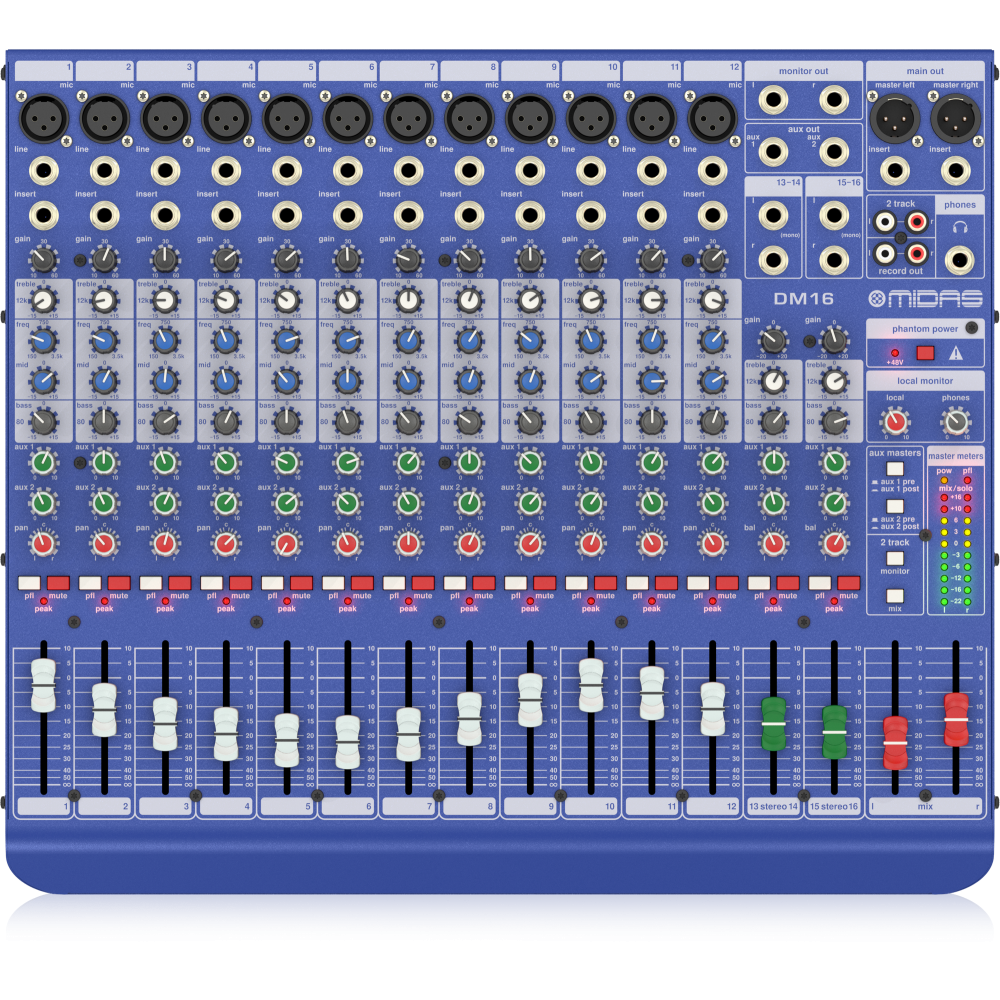Image resolution: width=1000 pixels, height=1000 pixels.
Task: Click the stereo 15-16 gain knob
Action: pos(834,341)
